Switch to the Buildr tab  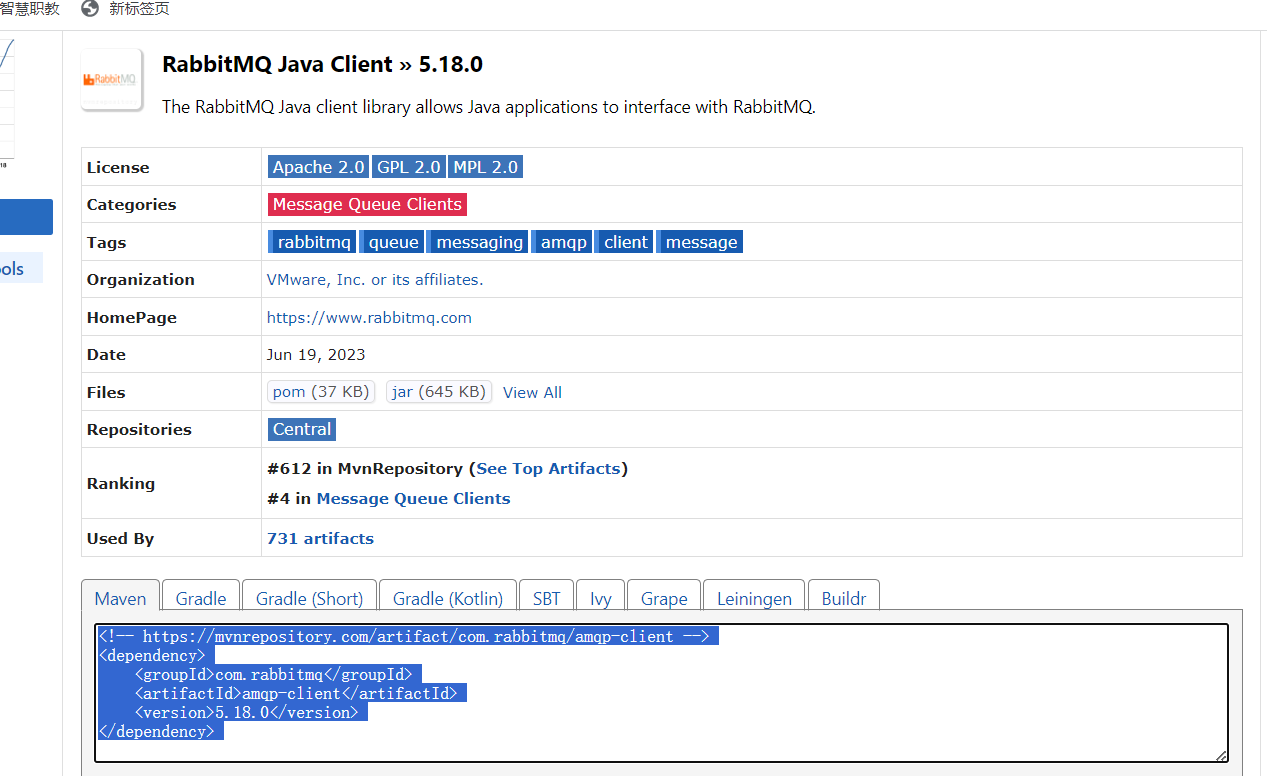point(844,598)
